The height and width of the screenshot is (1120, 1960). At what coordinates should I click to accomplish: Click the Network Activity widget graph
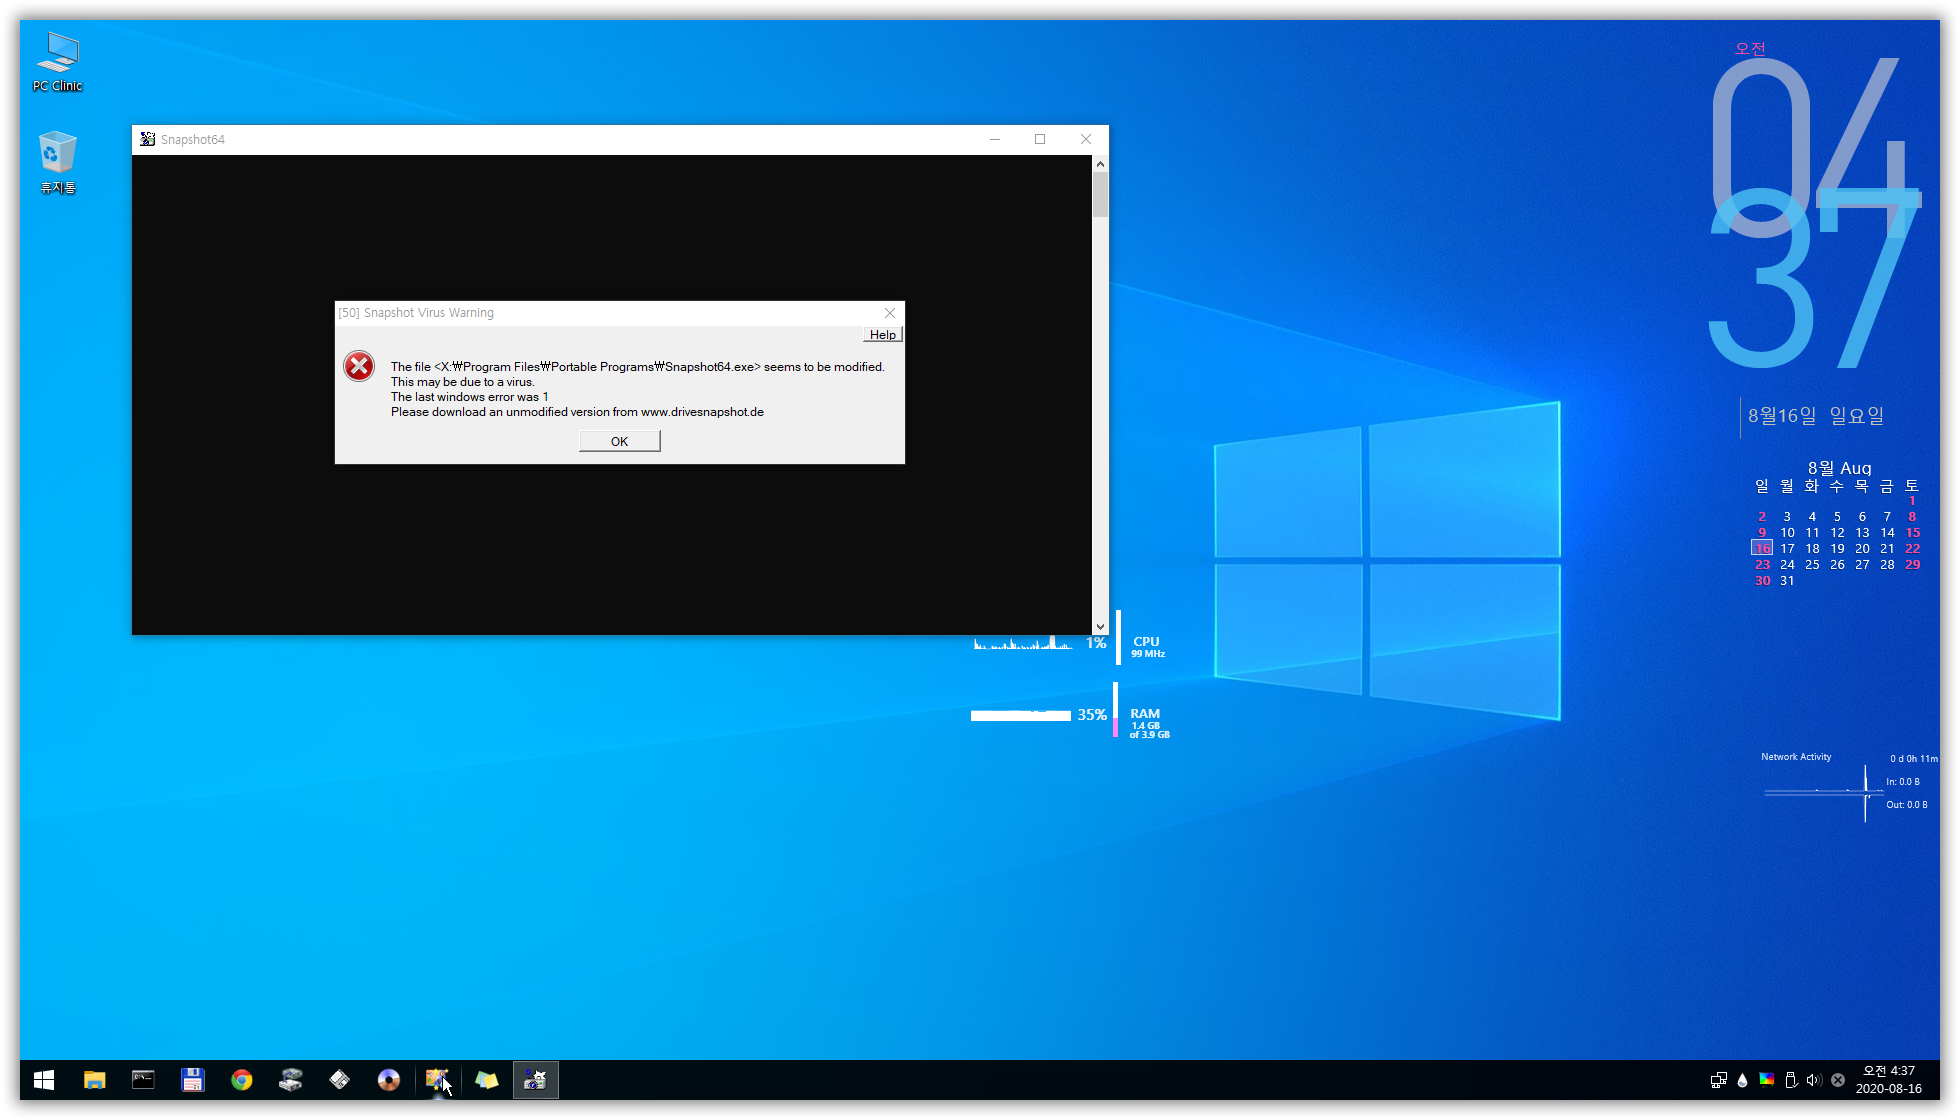[x=1823, y=792]
